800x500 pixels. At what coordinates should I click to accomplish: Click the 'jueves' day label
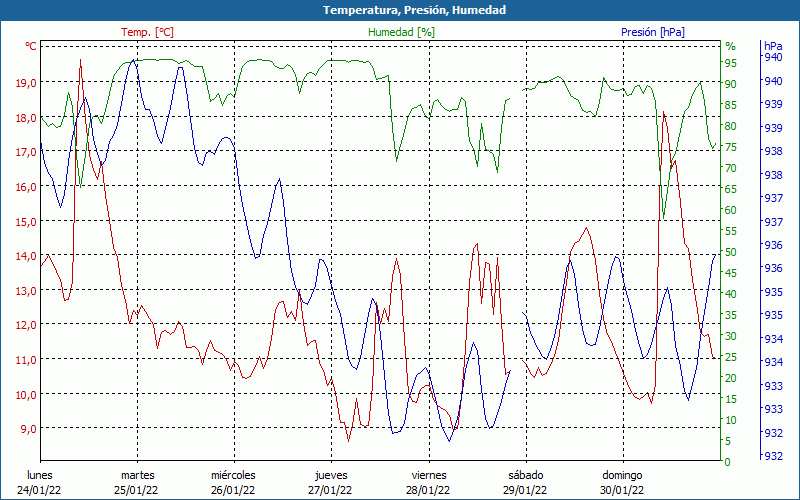331,476
